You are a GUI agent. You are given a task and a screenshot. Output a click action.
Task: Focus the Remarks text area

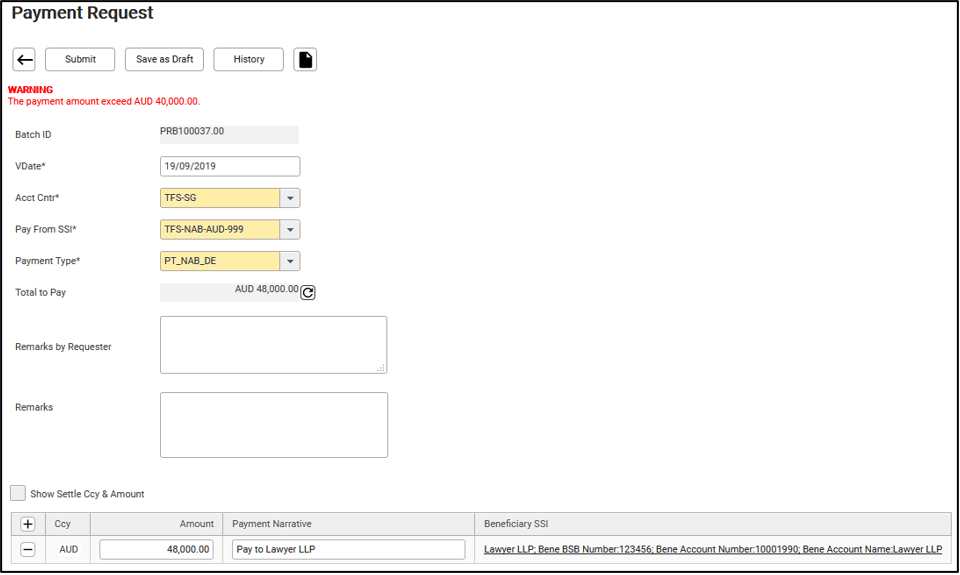(x=273, y=425)
